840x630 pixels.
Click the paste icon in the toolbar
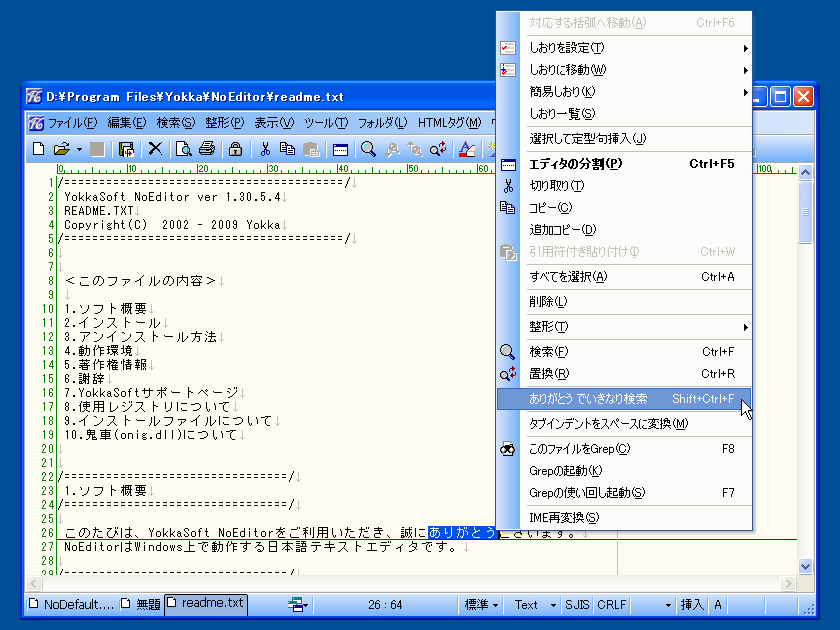[311, 149]
